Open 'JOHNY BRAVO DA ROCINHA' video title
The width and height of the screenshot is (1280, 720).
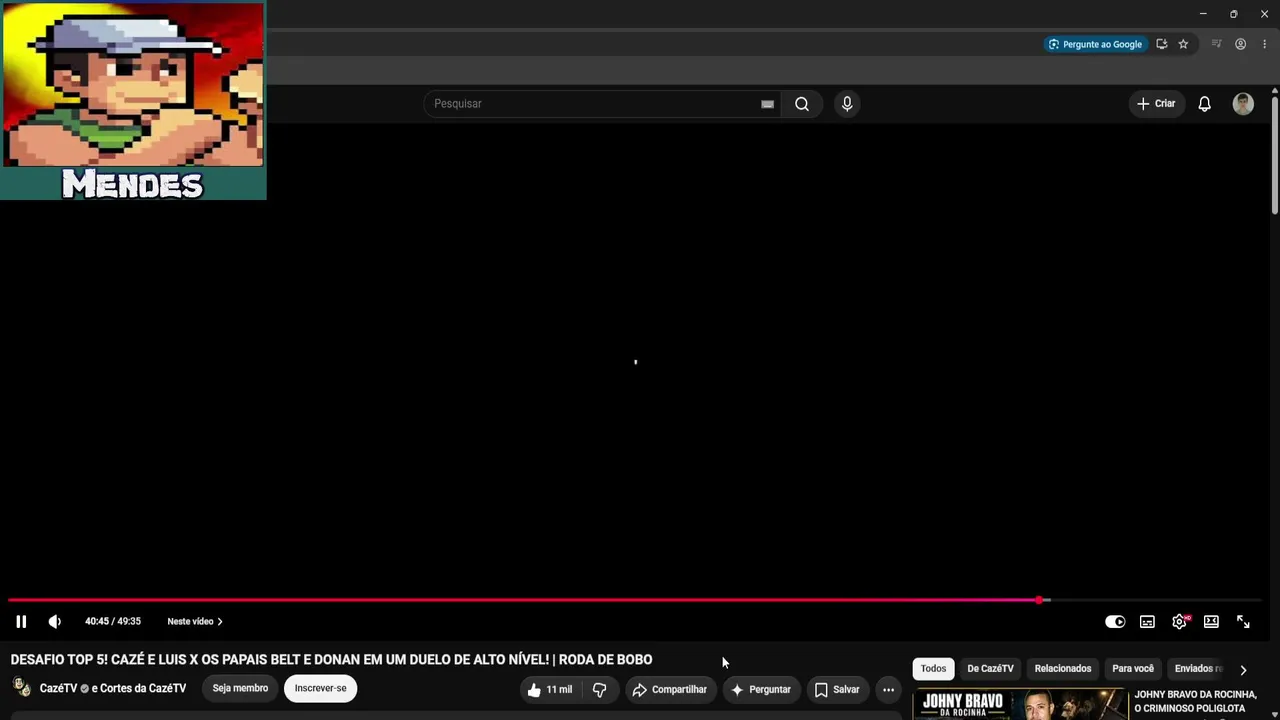coord(1195,702)
